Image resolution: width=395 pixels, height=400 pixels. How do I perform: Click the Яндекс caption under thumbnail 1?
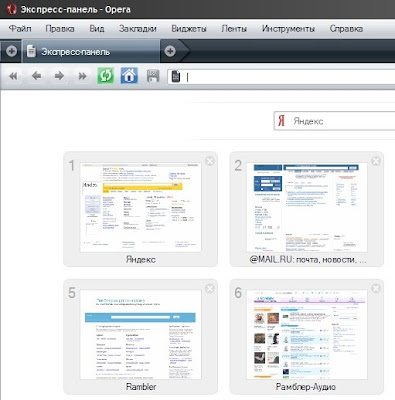[x=141, y=259]
